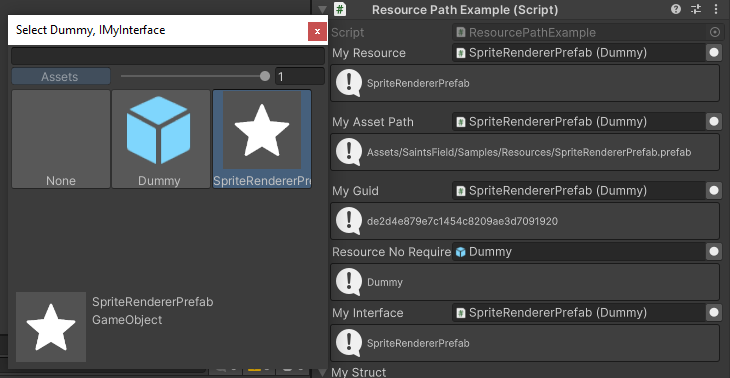The image size is (730, 378).
Task: Click info icon beside Dummy message
Action: tap(349, 282)
